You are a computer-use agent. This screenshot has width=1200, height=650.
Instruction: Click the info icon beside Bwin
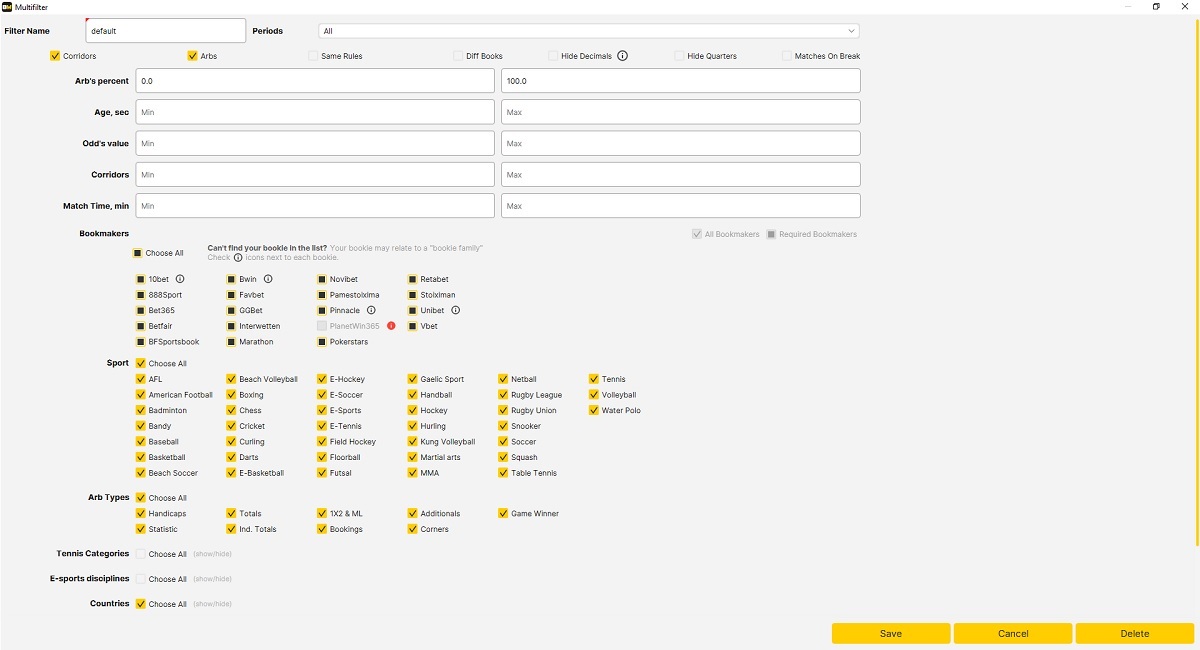pyautogui.click(x=268, y=280)
